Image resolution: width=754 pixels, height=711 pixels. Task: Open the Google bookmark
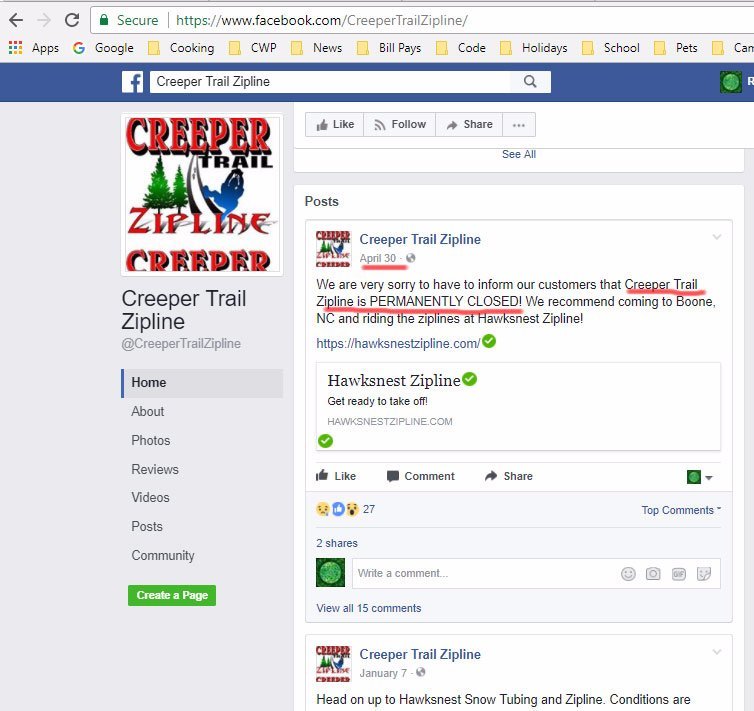coord(103,48)
